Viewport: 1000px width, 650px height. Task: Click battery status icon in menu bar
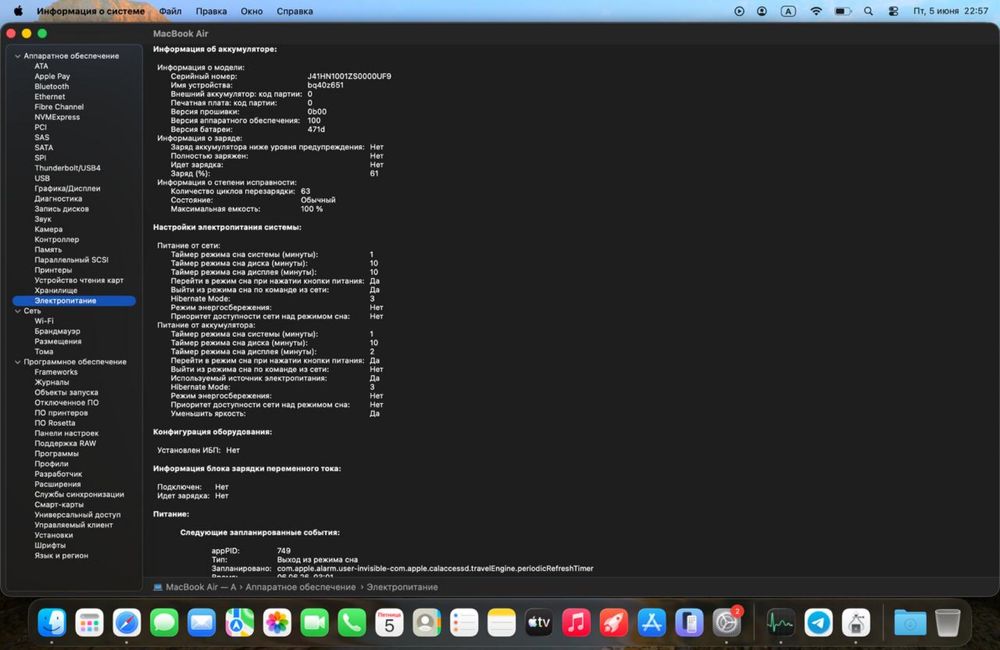pos(842,11)
